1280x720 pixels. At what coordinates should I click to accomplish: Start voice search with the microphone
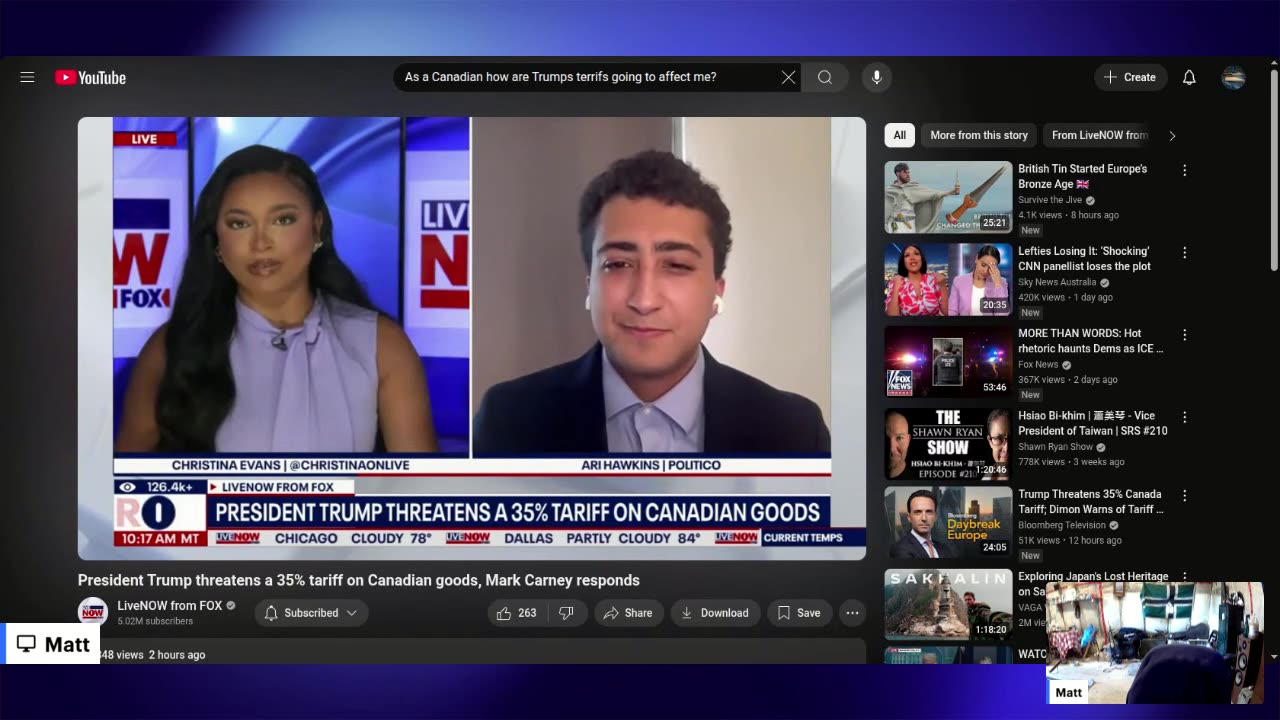coord(876,77)
